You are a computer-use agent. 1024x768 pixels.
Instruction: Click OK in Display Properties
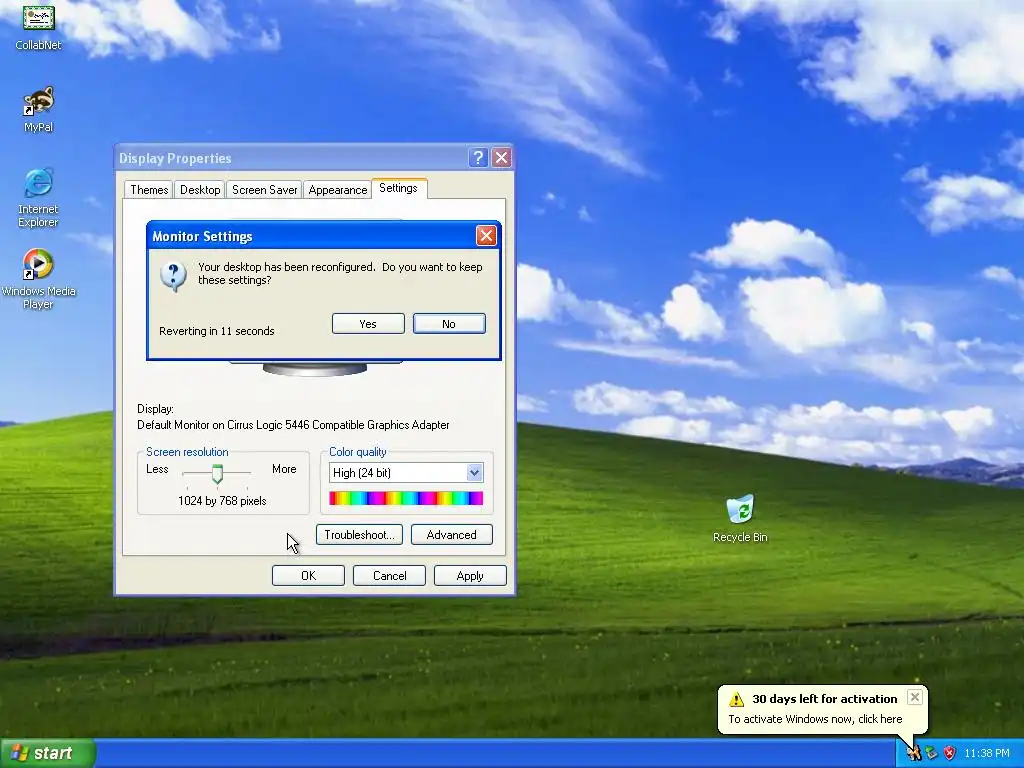pyautogui.click(x=308, y=575)
